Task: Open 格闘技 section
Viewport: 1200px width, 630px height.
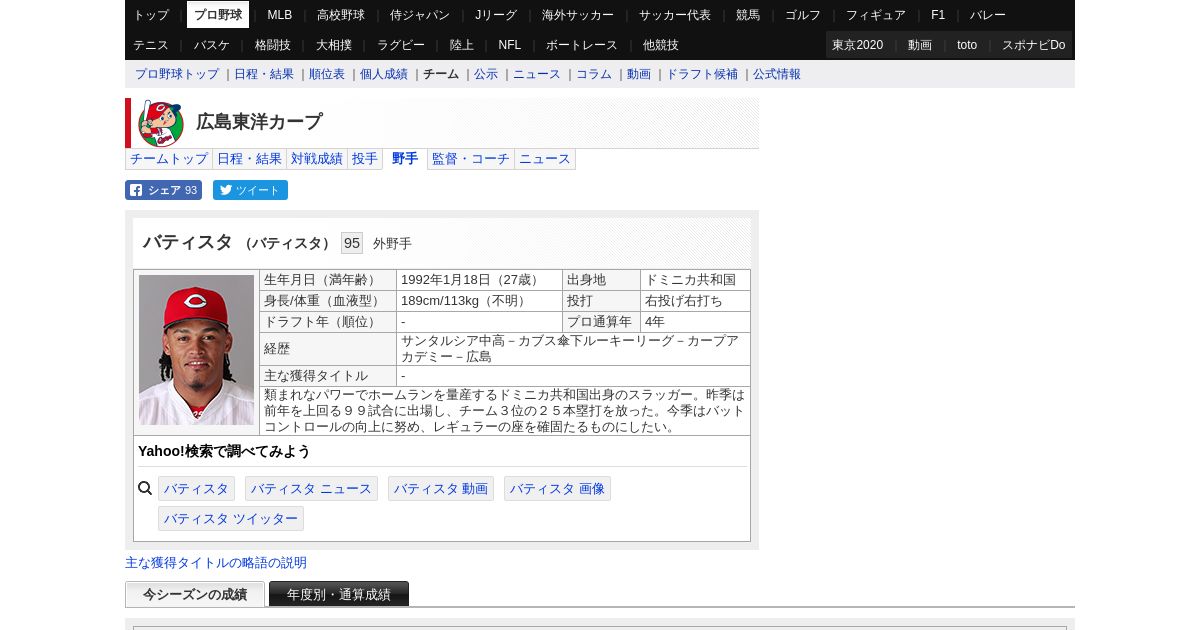Action: tap(273, 45)
